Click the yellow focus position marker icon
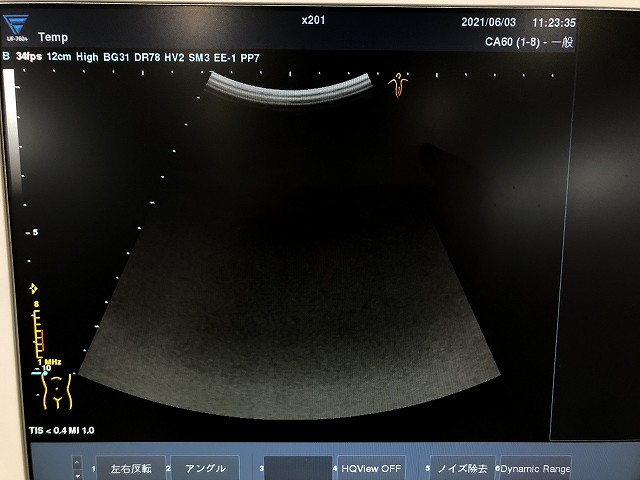This screenshot has height=480, width=640. 33,288
